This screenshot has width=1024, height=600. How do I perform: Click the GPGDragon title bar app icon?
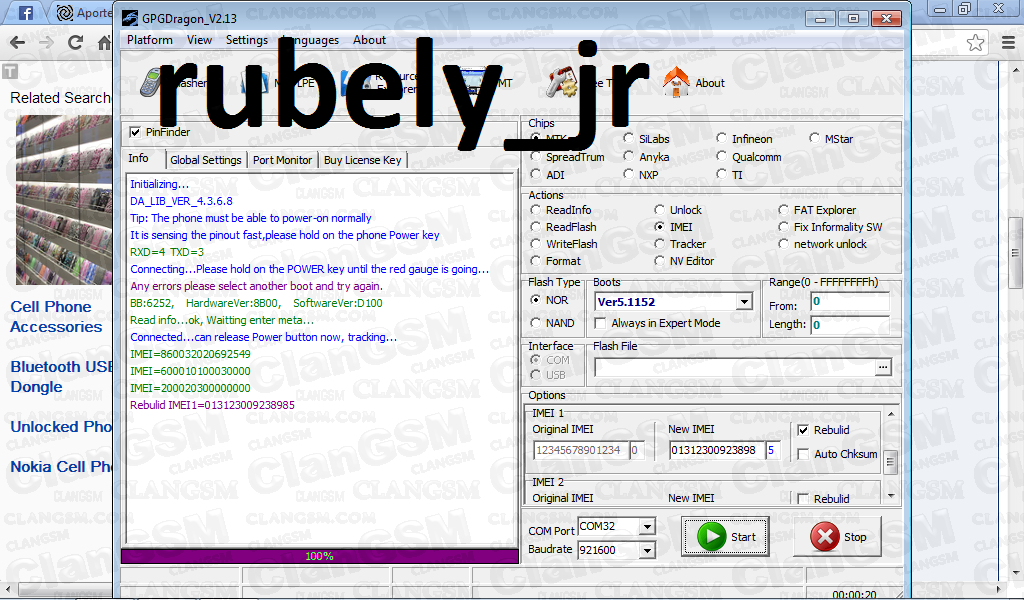tap(130, 18)
